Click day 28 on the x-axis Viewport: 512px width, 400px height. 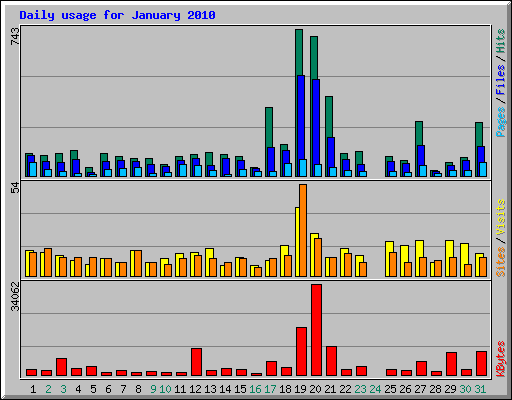[x=435, y=389]
